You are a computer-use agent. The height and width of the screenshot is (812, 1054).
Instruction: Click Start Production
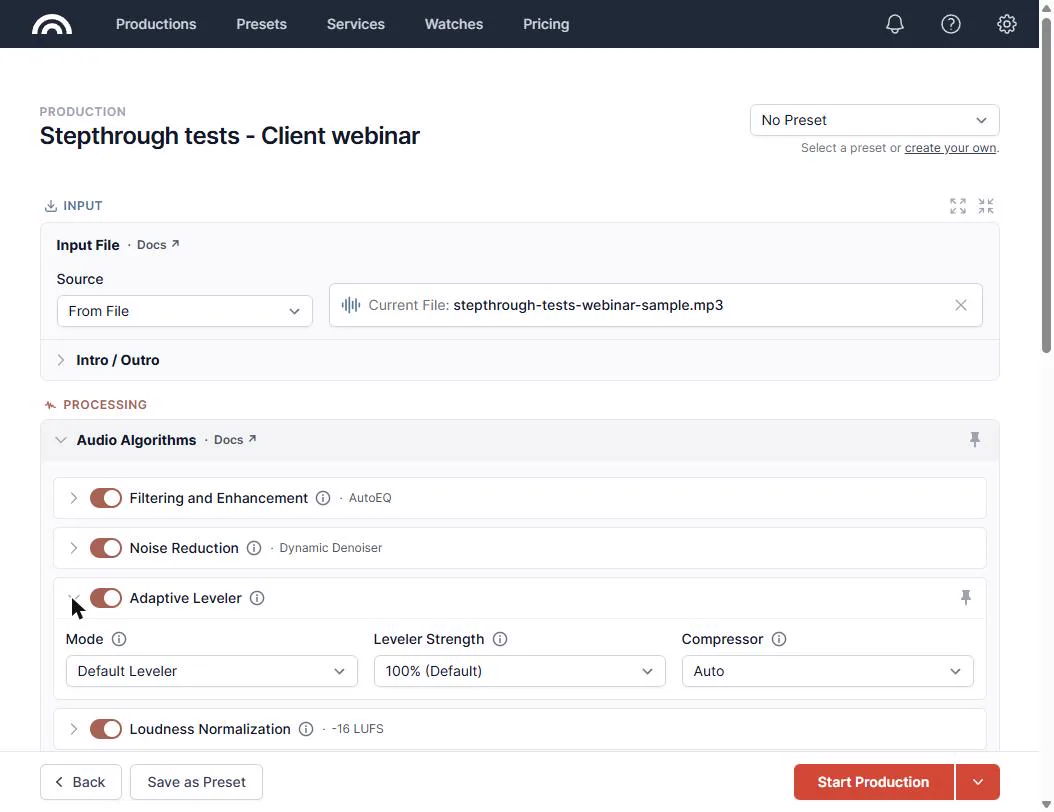873,782
